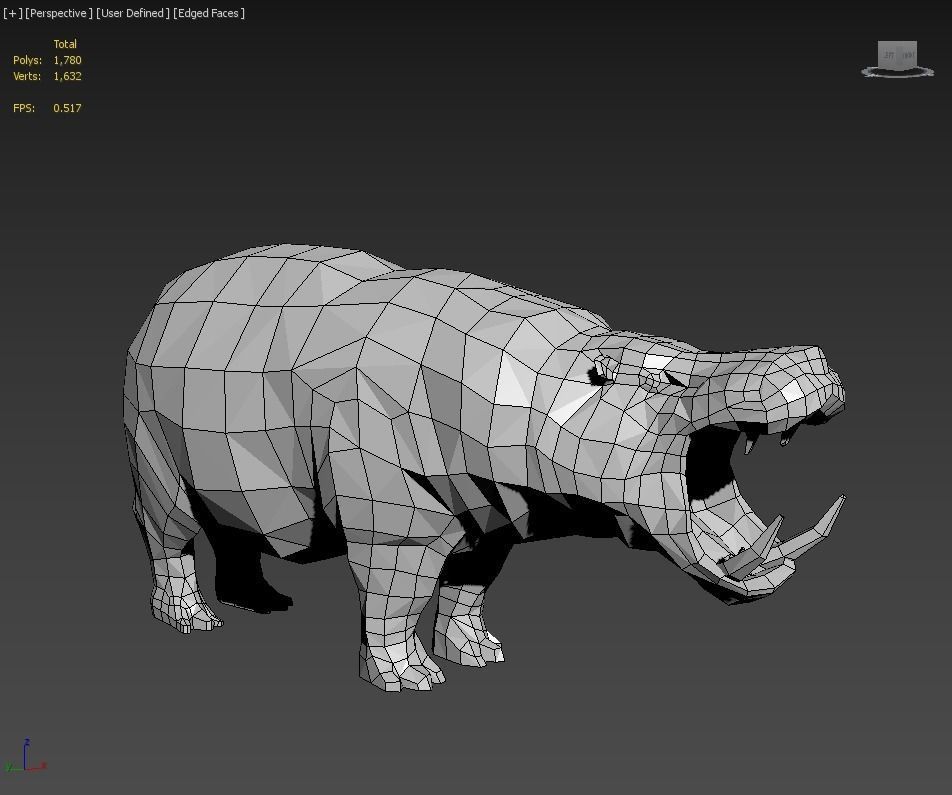The width and height of the screenshot is (952, 795).
Task: Click the Verts count value 1,632
Action: 67,76
